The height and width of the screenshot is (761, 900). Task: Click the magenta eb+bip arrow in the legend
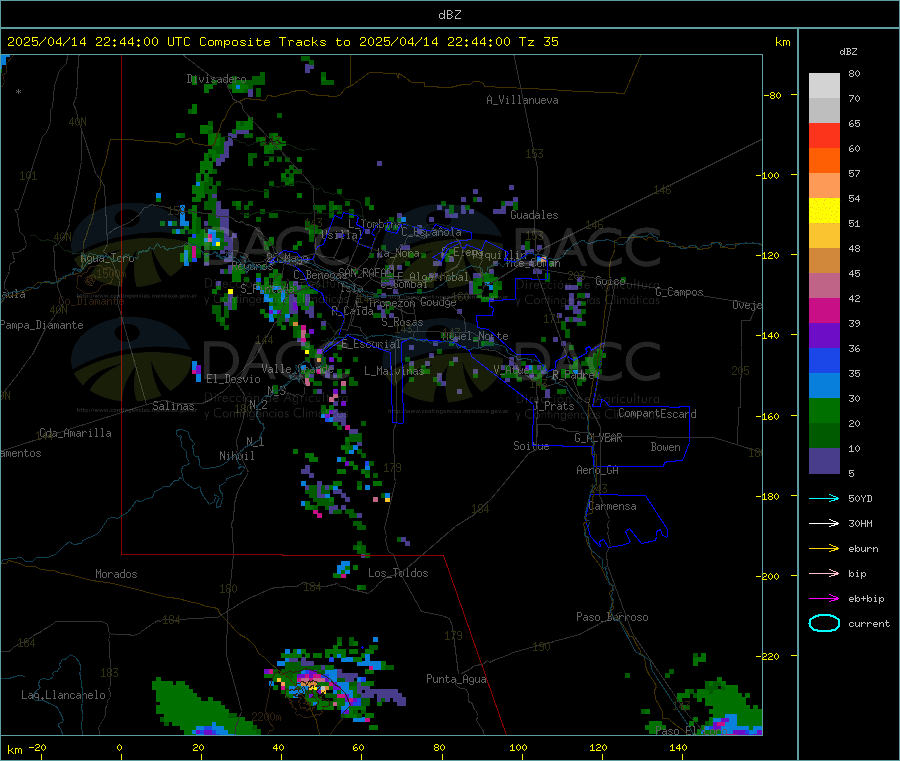click(x=824, y=599)
